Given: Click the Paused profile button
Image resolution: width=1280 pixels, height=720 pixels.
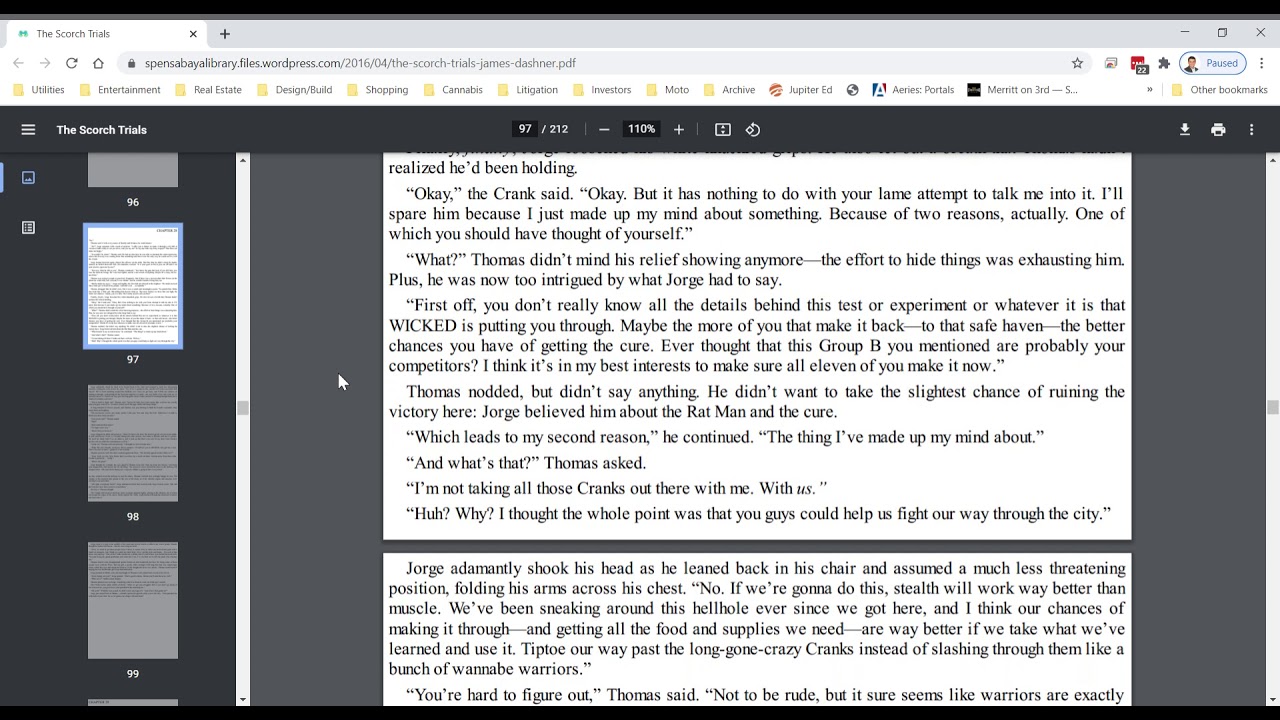Looking at the screenshot, I should (x=1212, y=63).
